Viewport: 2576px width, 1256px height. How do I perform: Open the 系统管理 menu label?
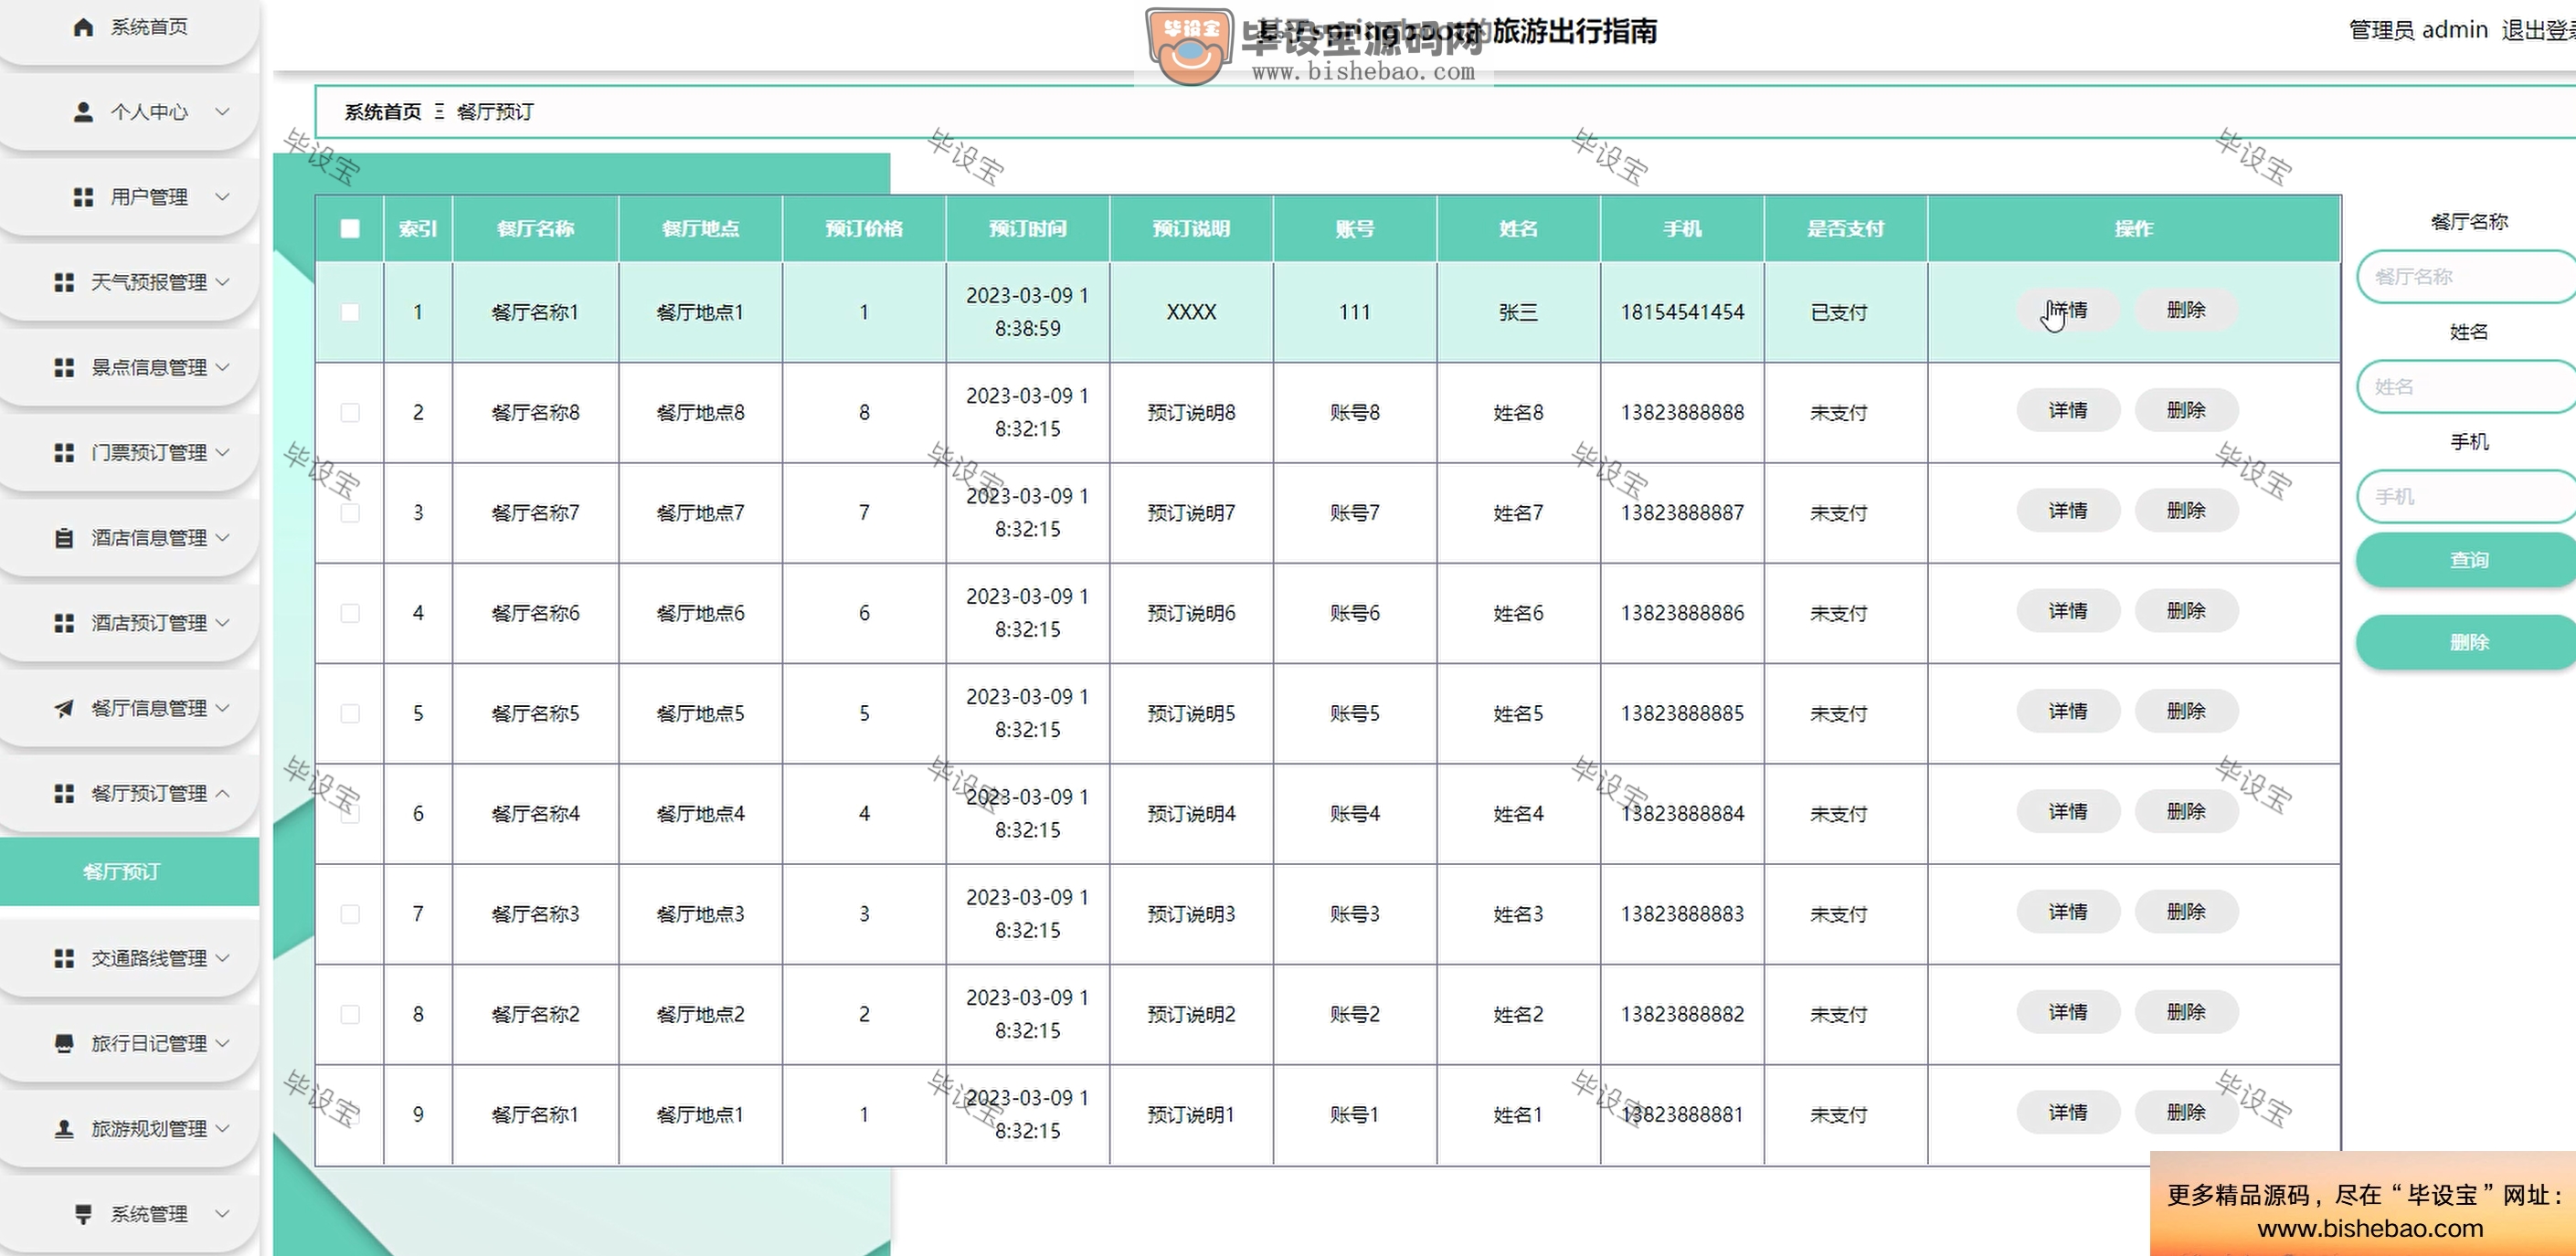point(149,1213)
